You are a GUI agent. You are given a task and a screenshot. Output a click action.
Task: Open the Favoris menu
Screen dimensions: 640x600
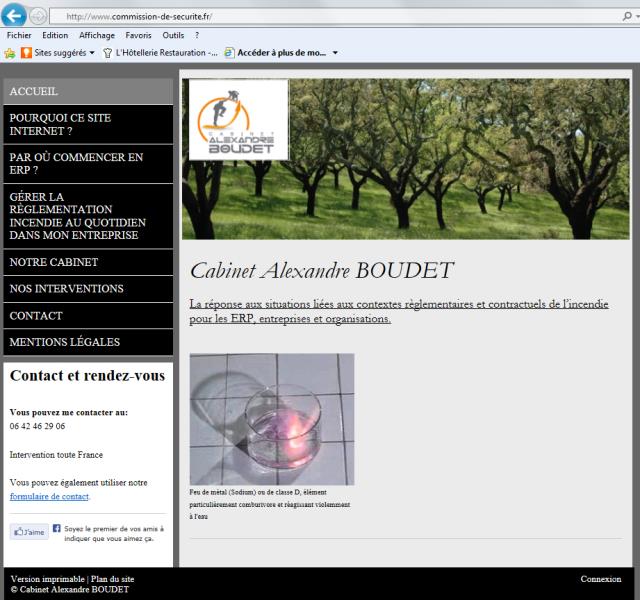point(138,35)
